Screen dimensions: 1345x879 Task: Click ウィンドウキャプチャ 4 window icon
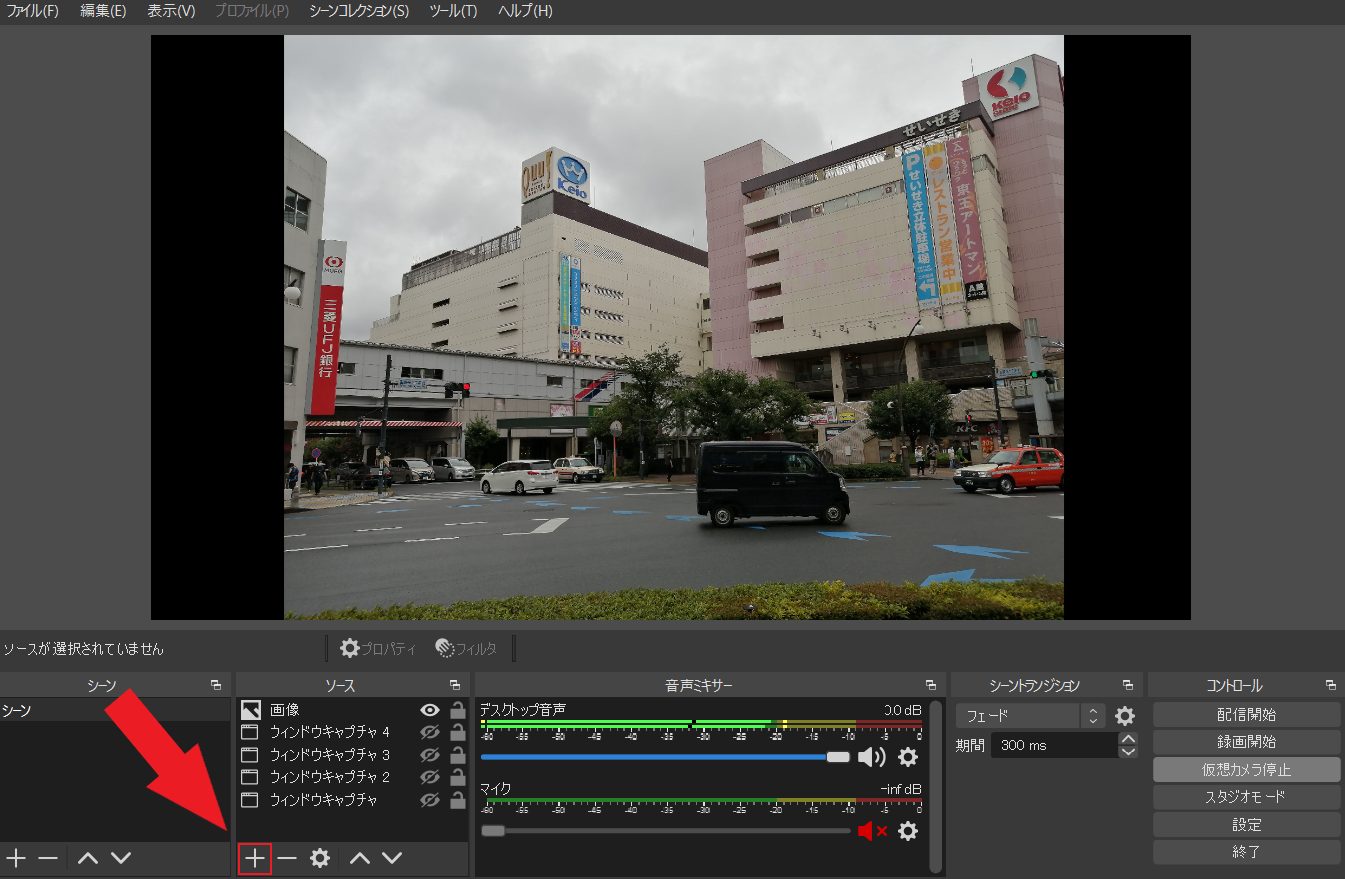251,732
